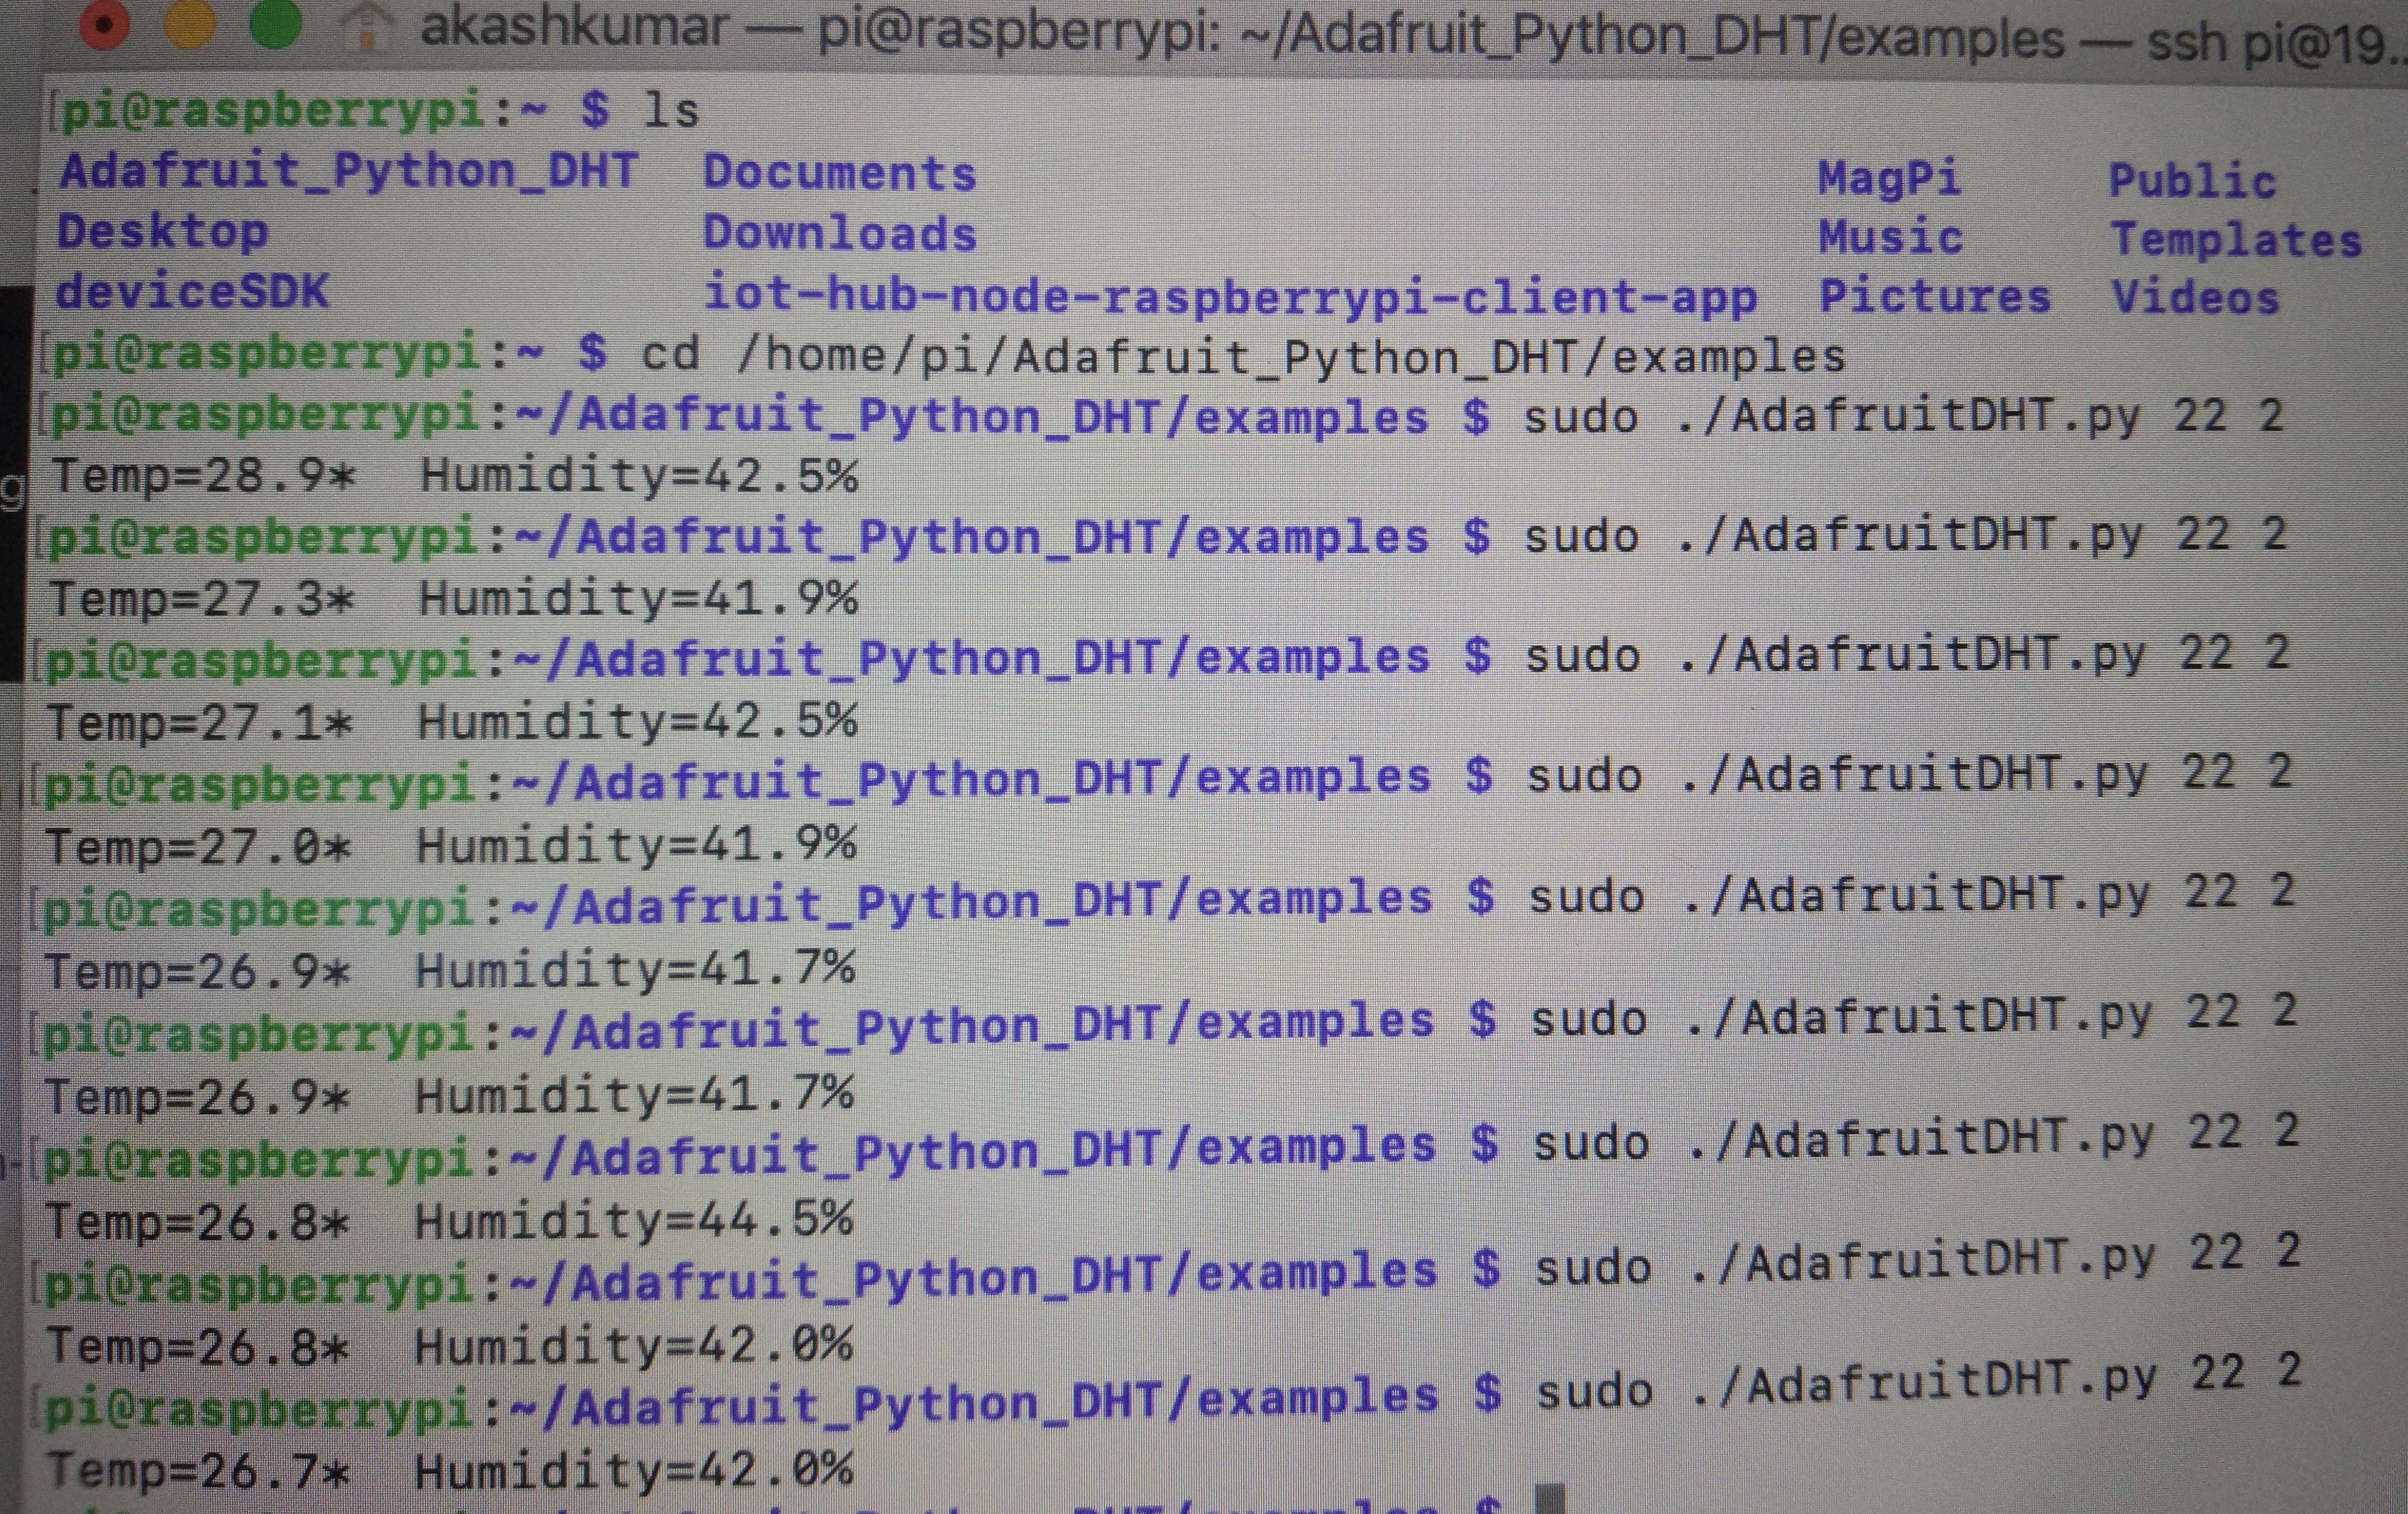Screen dimensions: 2408x1514
Task: Click the Adafruit_Python_DHT directory in ls output
Action: click(x=348, y=171)
